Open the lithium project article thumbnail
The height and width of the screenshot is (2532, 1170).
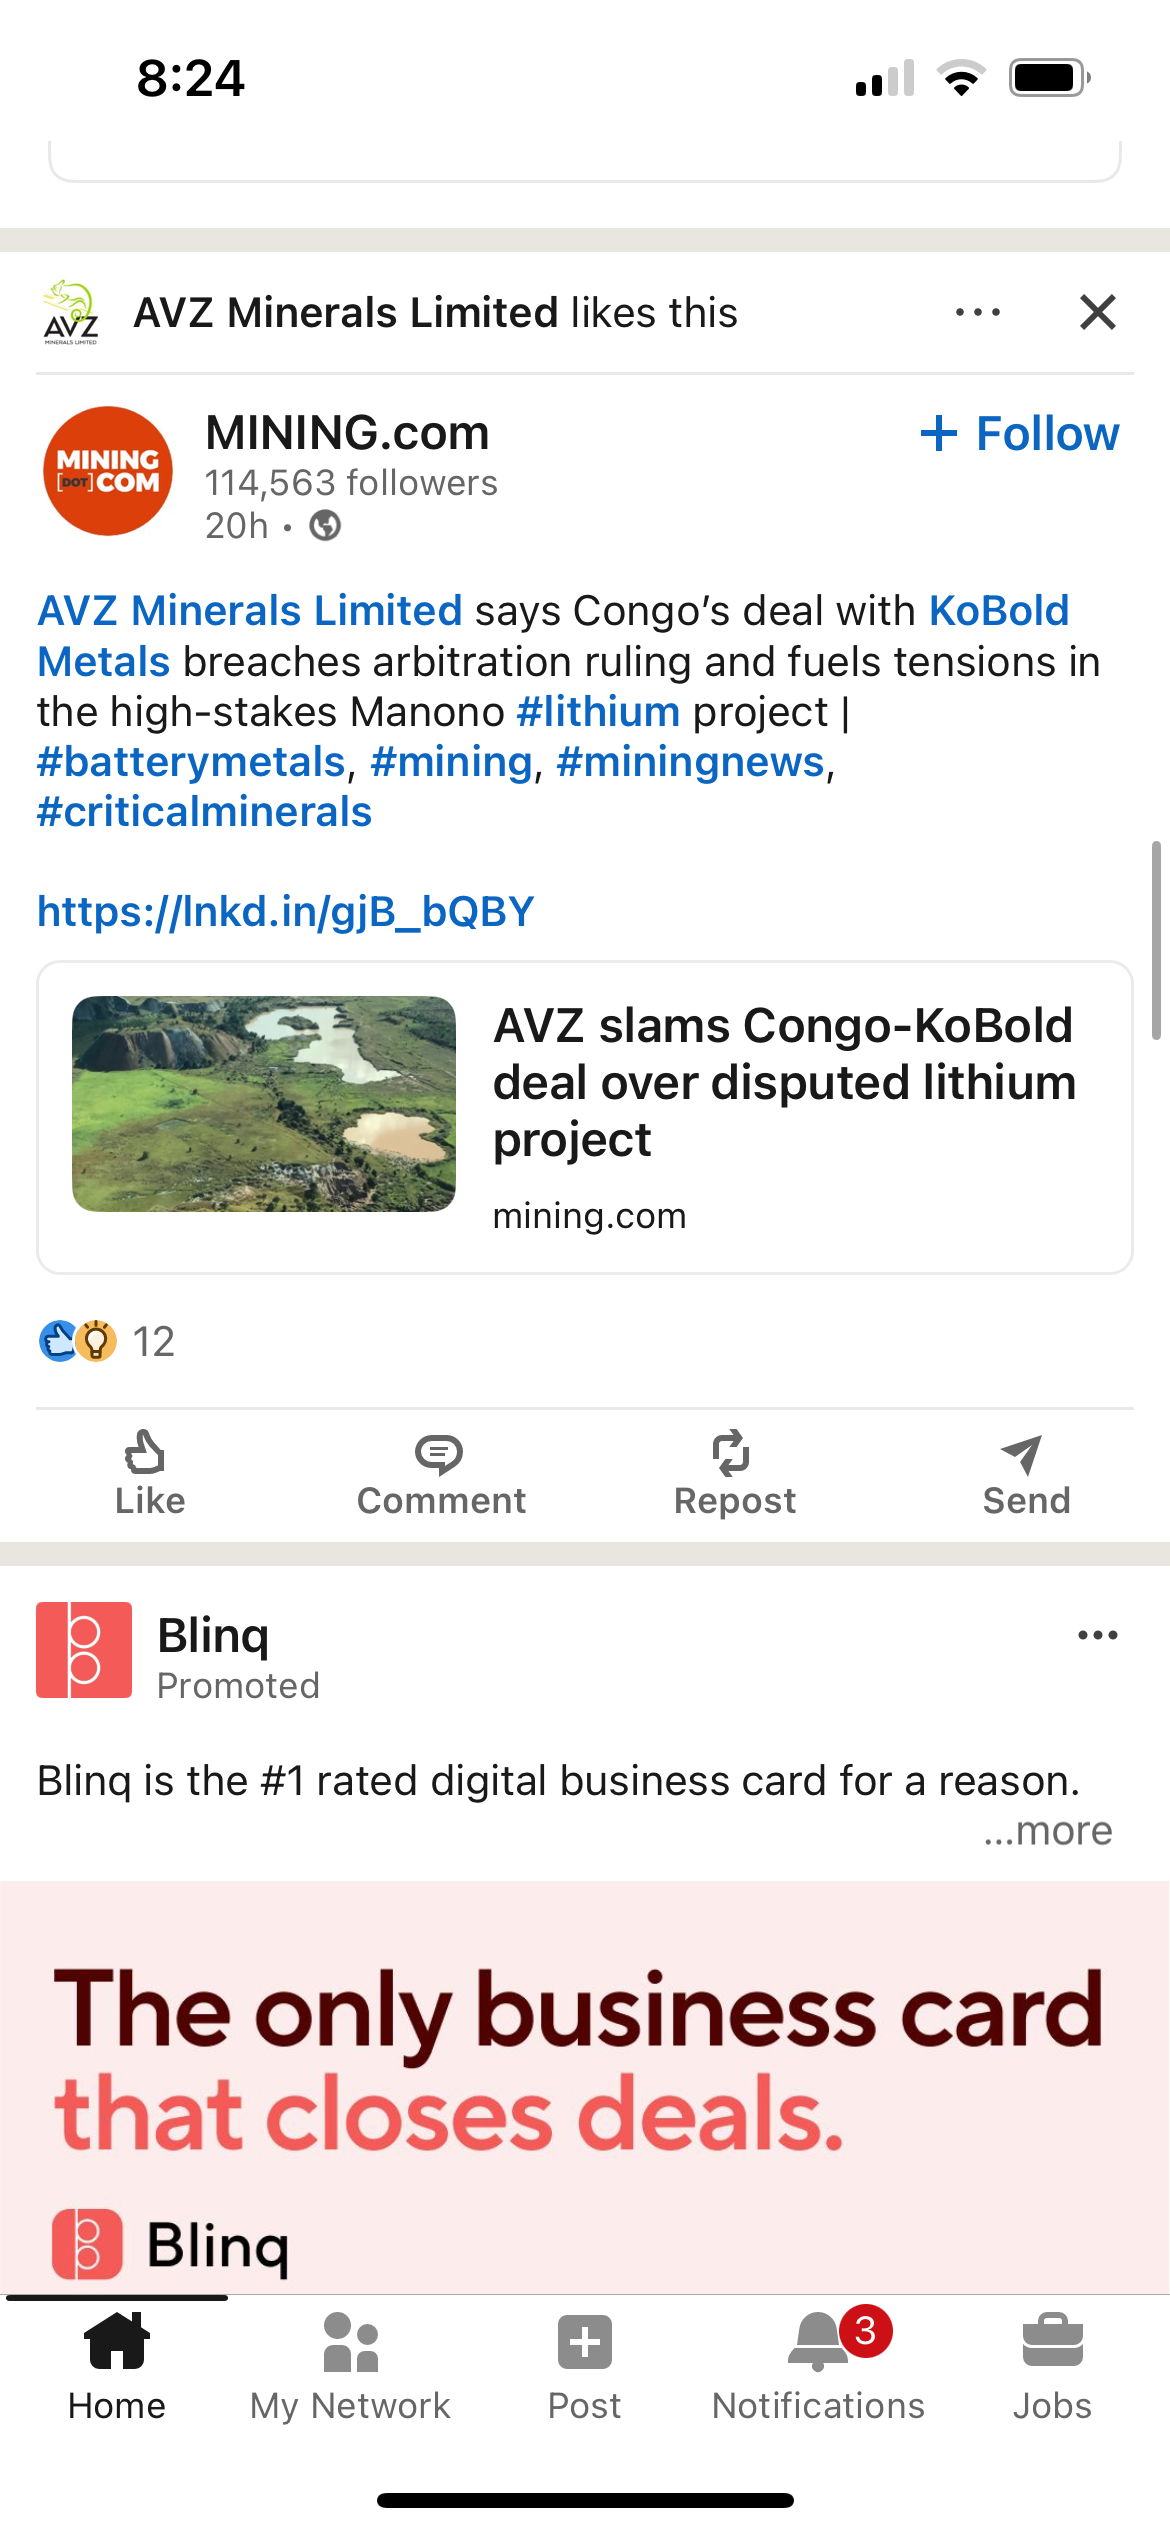264,1104
